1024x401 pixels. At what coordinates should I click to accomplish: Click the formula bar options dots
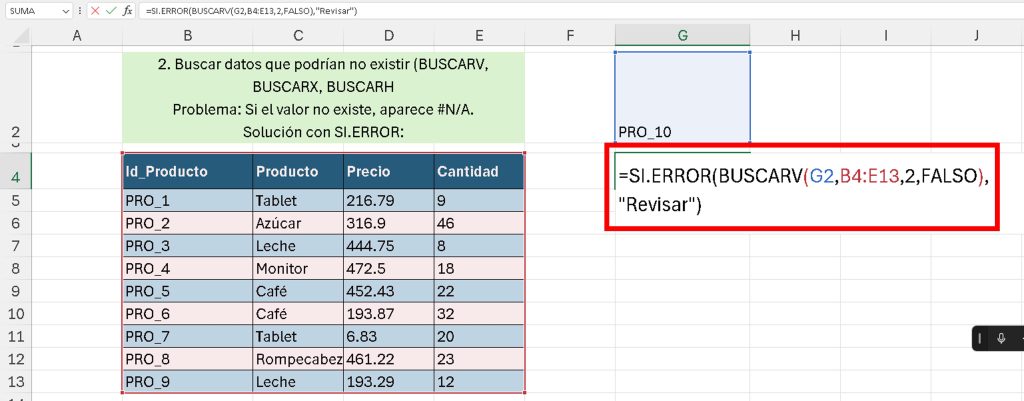[x=79, y=10]
